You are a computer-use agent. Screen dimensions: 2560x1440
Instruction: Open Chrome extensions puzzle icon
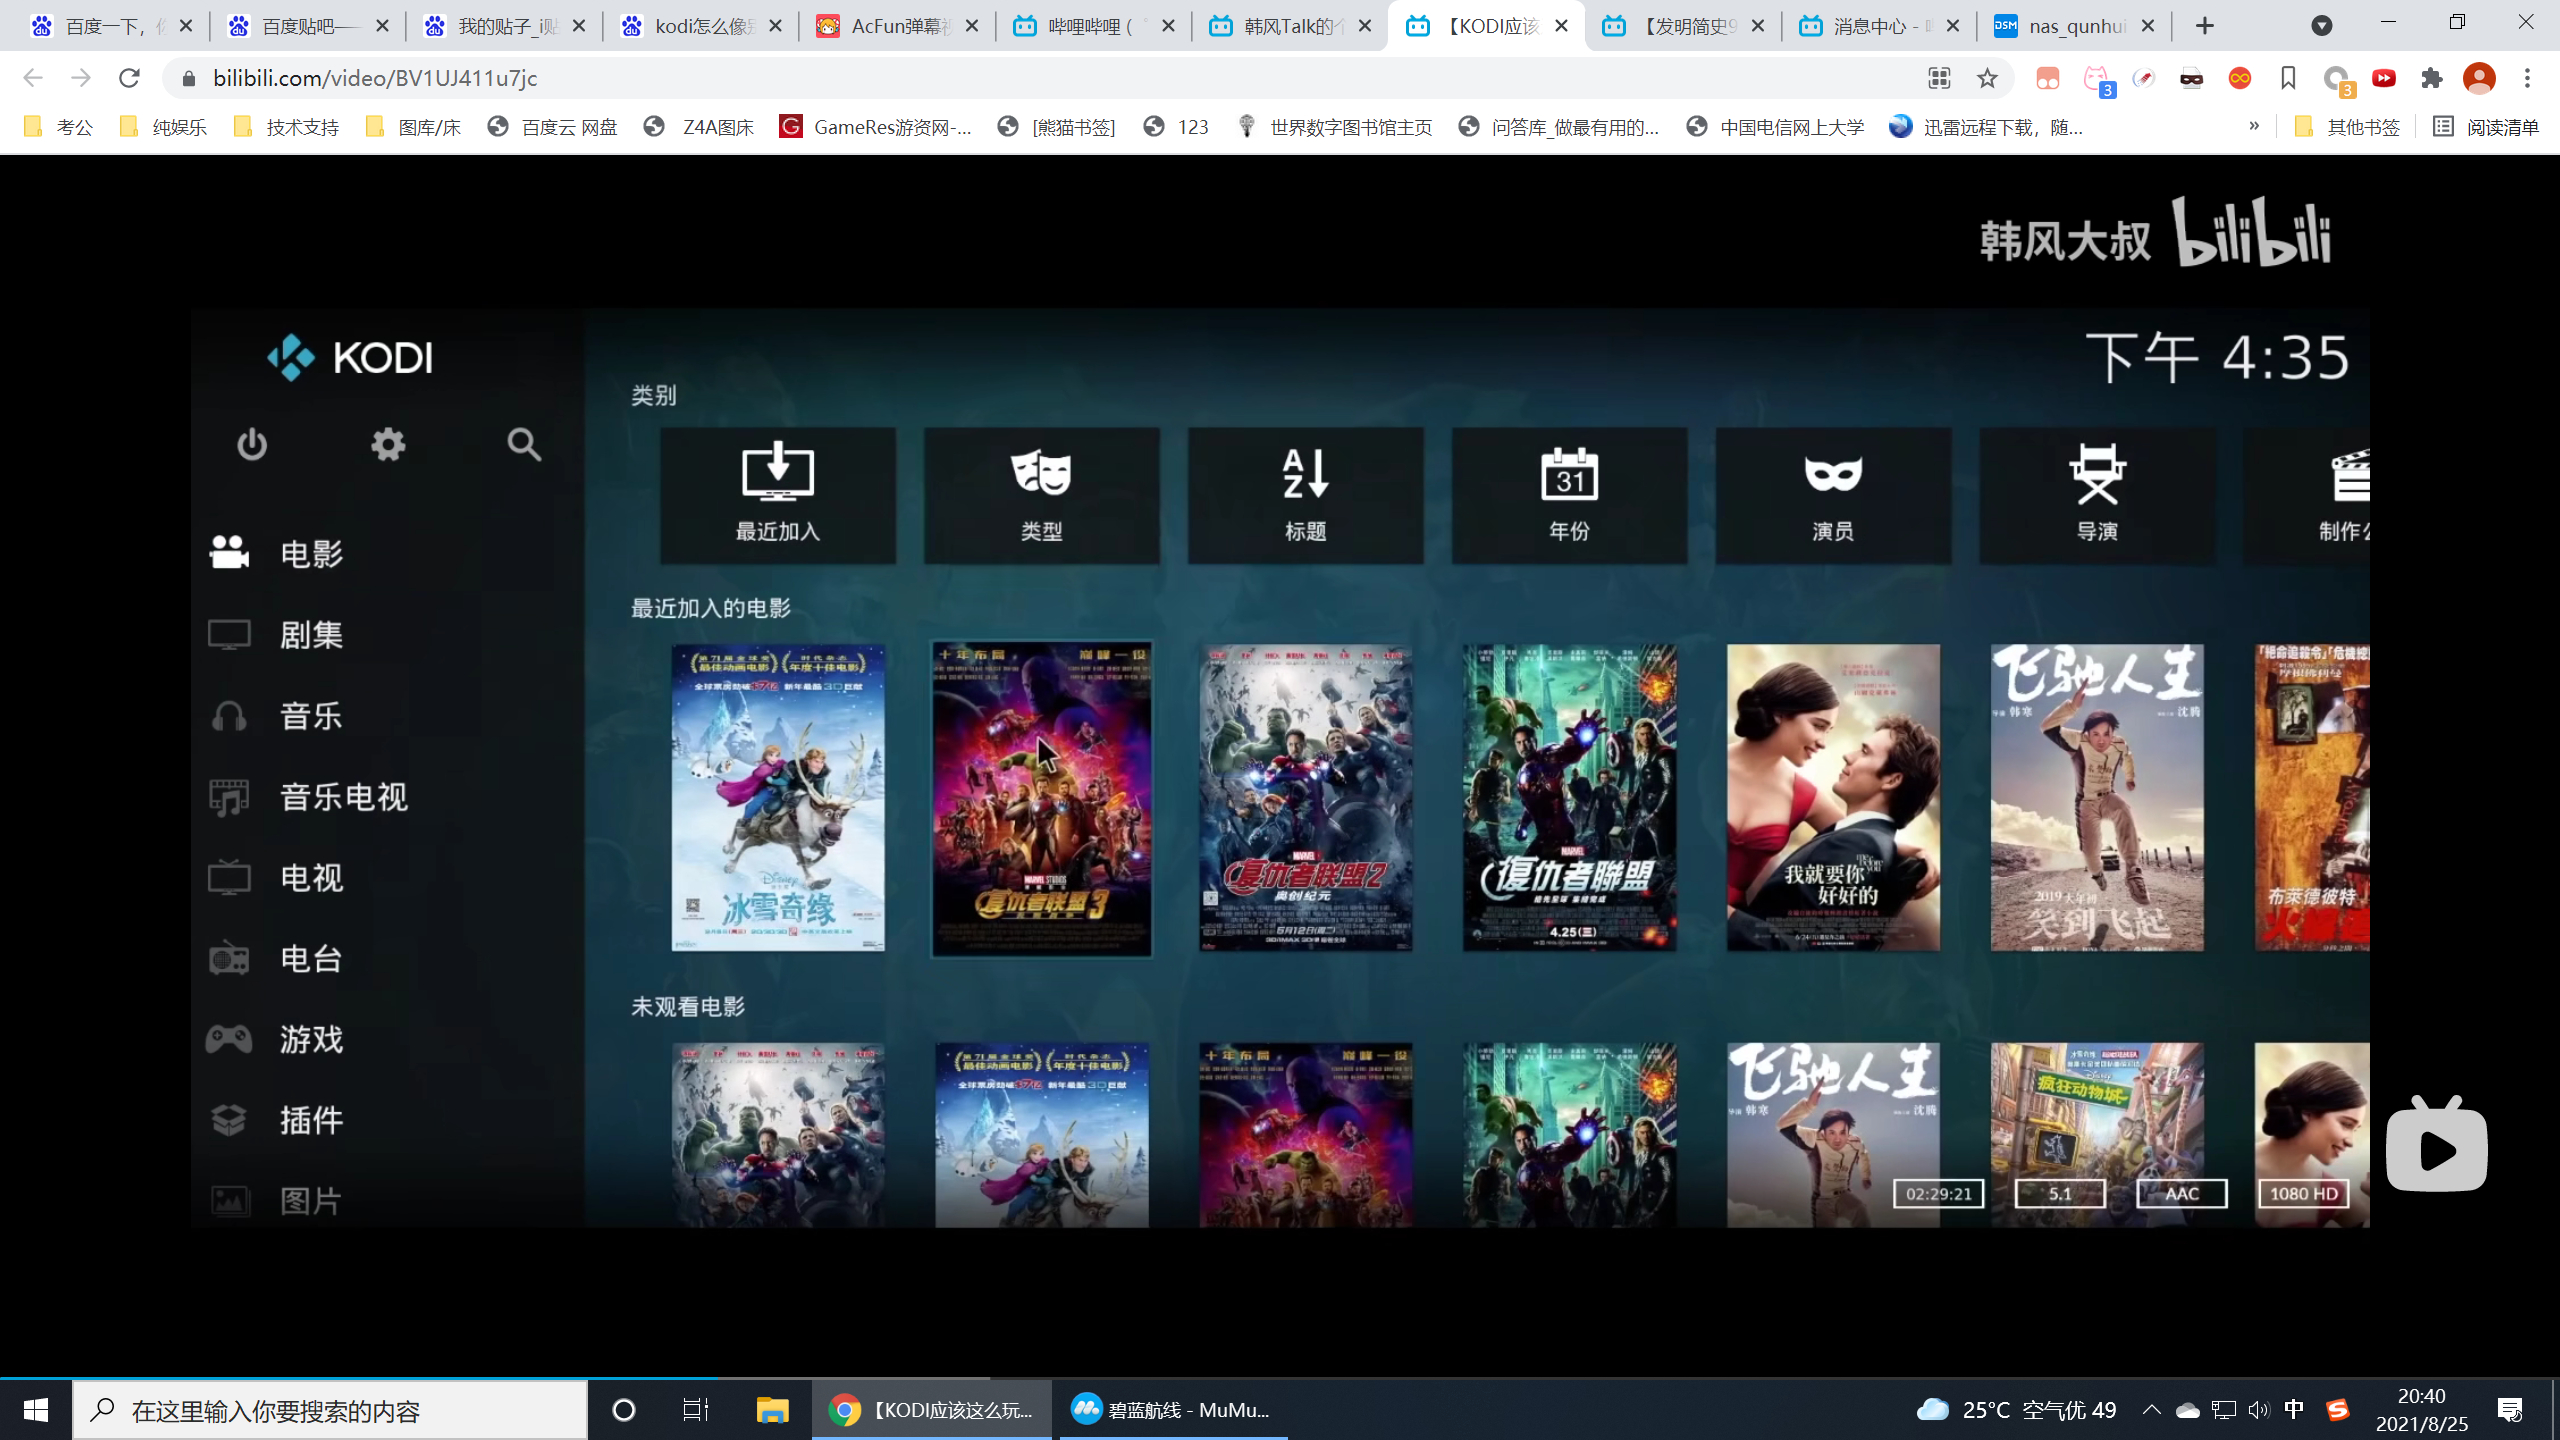(x=2432, y=78)
